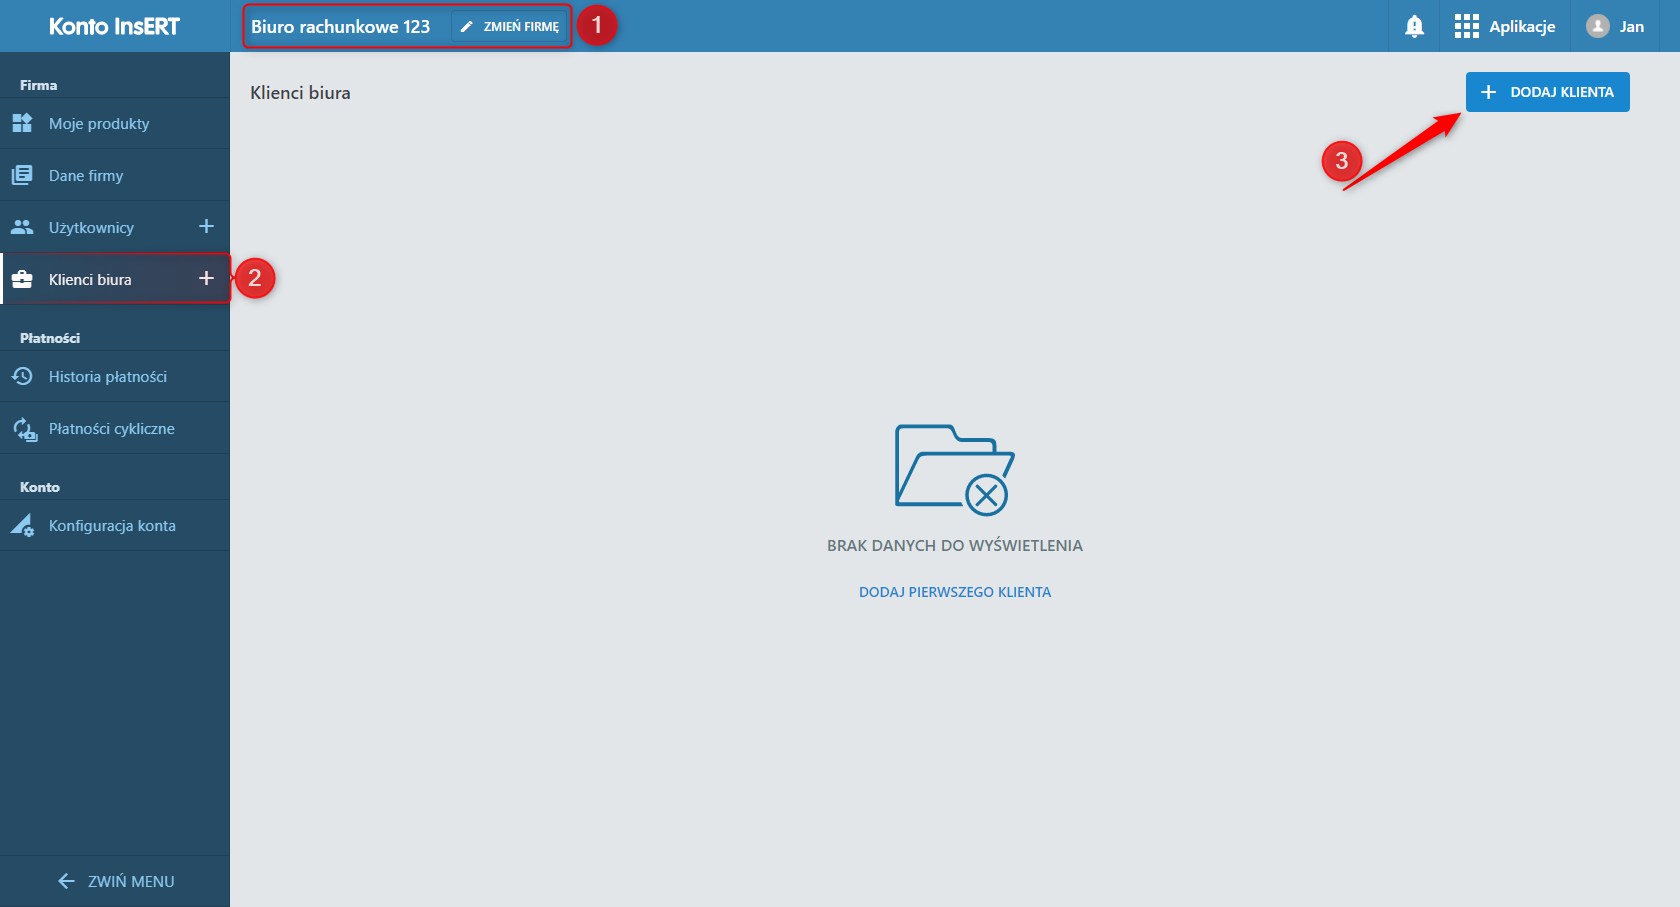This screenshot has width=1680, height=907.
Task: Click the ZWIŃ MENU arrow icon
Action: pos(66,881)
